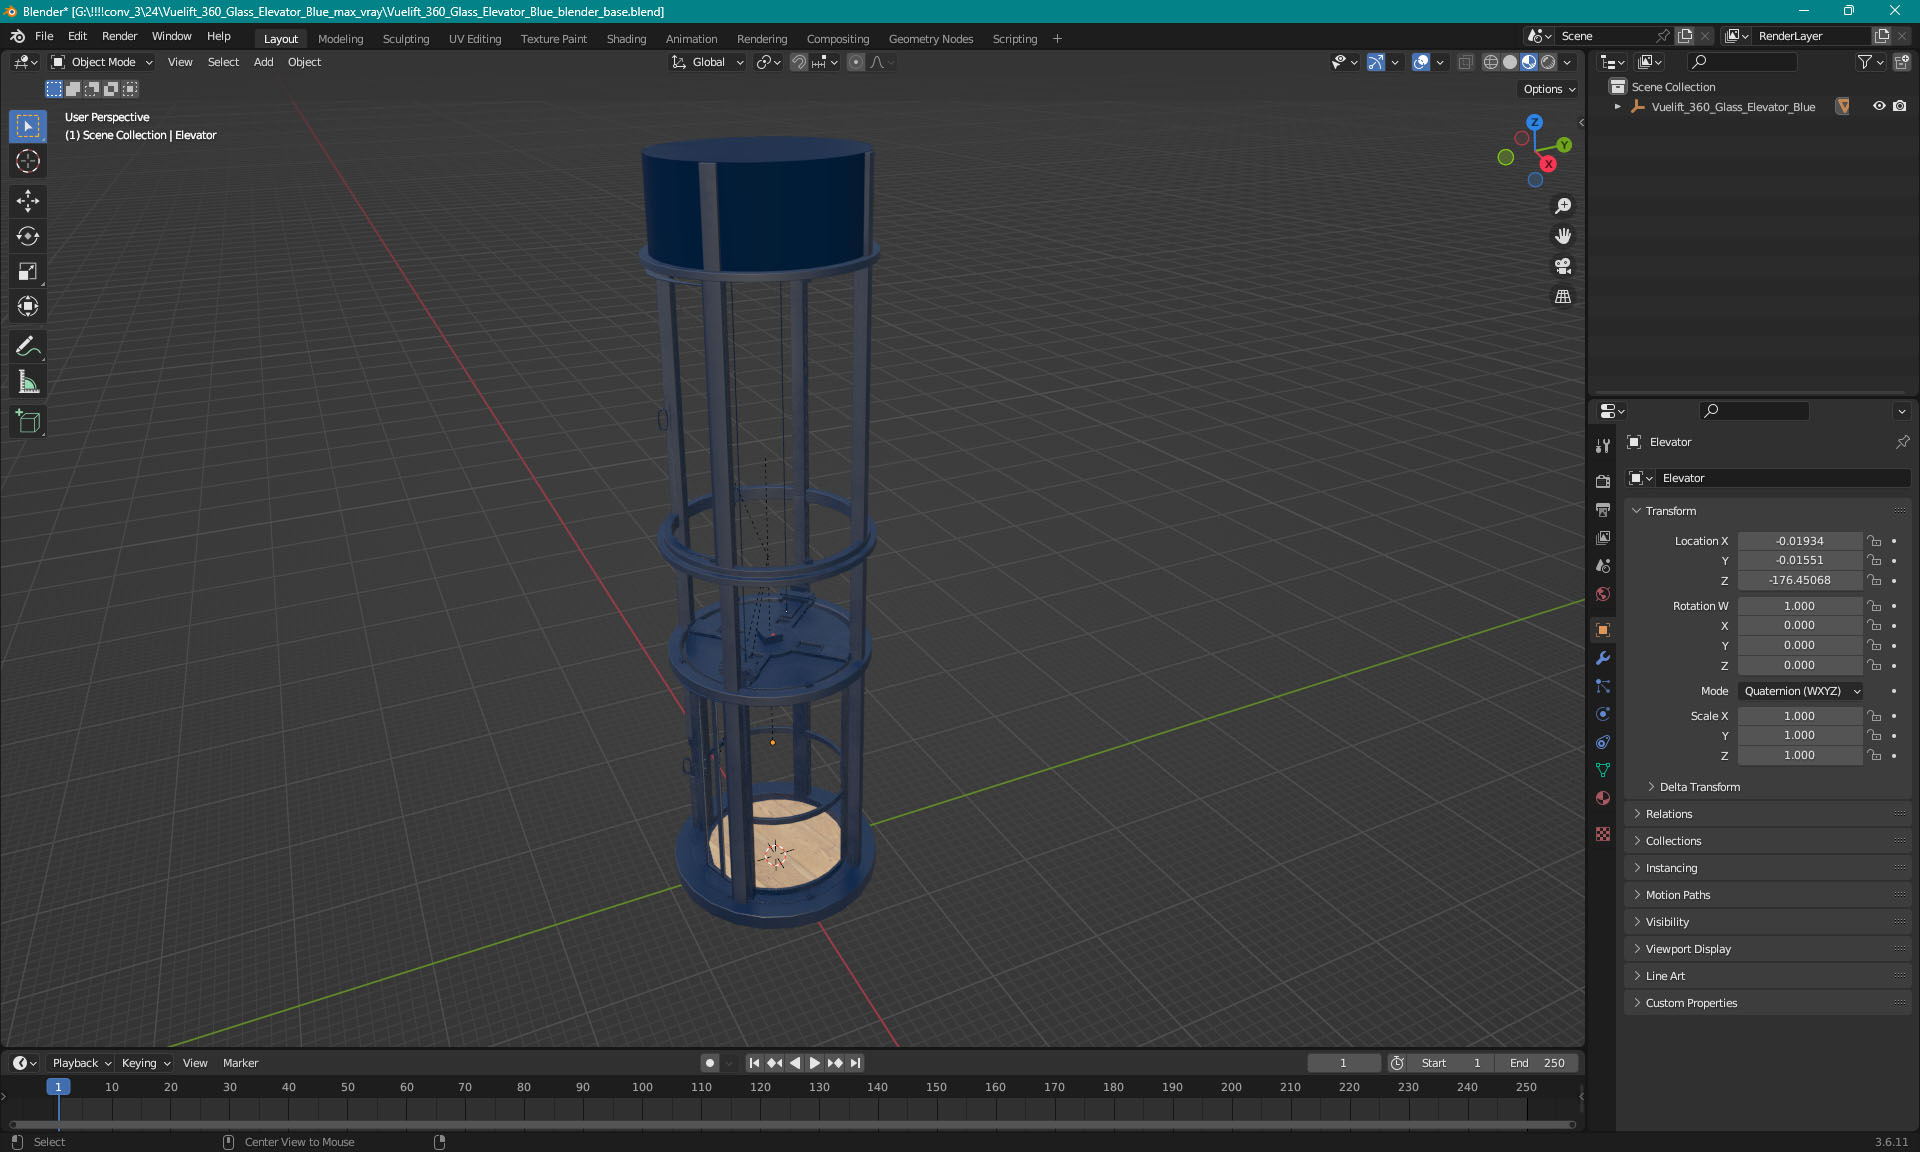Open the Particles properties tab
The width and height of the screenshot is (1920, 1152).
1603,686
